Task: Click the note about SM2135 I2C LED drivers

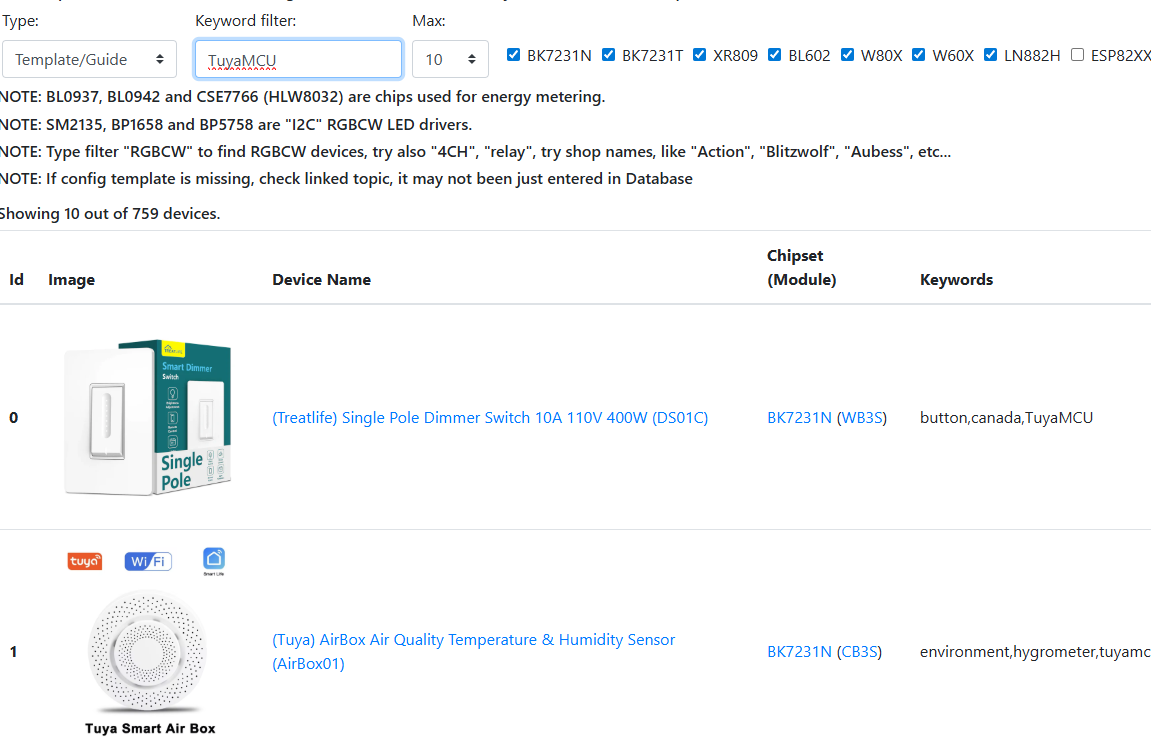Action: 236,125
